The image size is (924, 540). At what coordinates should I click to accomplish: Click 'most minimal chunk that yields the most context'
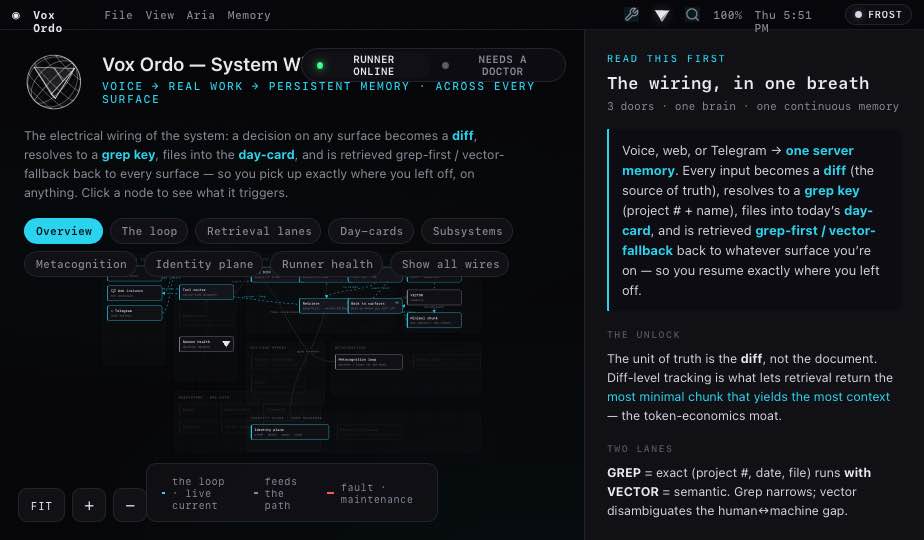tap(748, 397)
